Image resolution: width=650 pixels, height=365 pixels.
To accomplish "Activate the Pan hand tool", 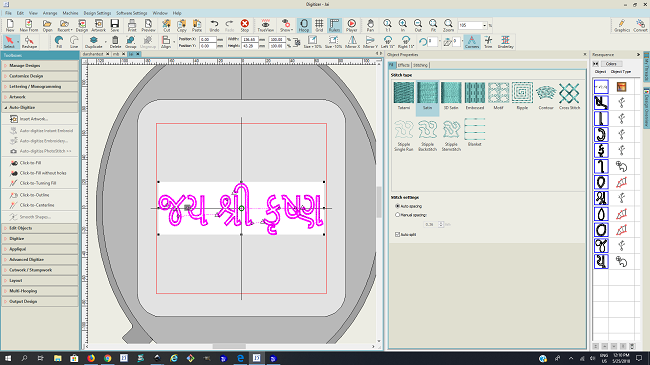I will pos(370,25).
